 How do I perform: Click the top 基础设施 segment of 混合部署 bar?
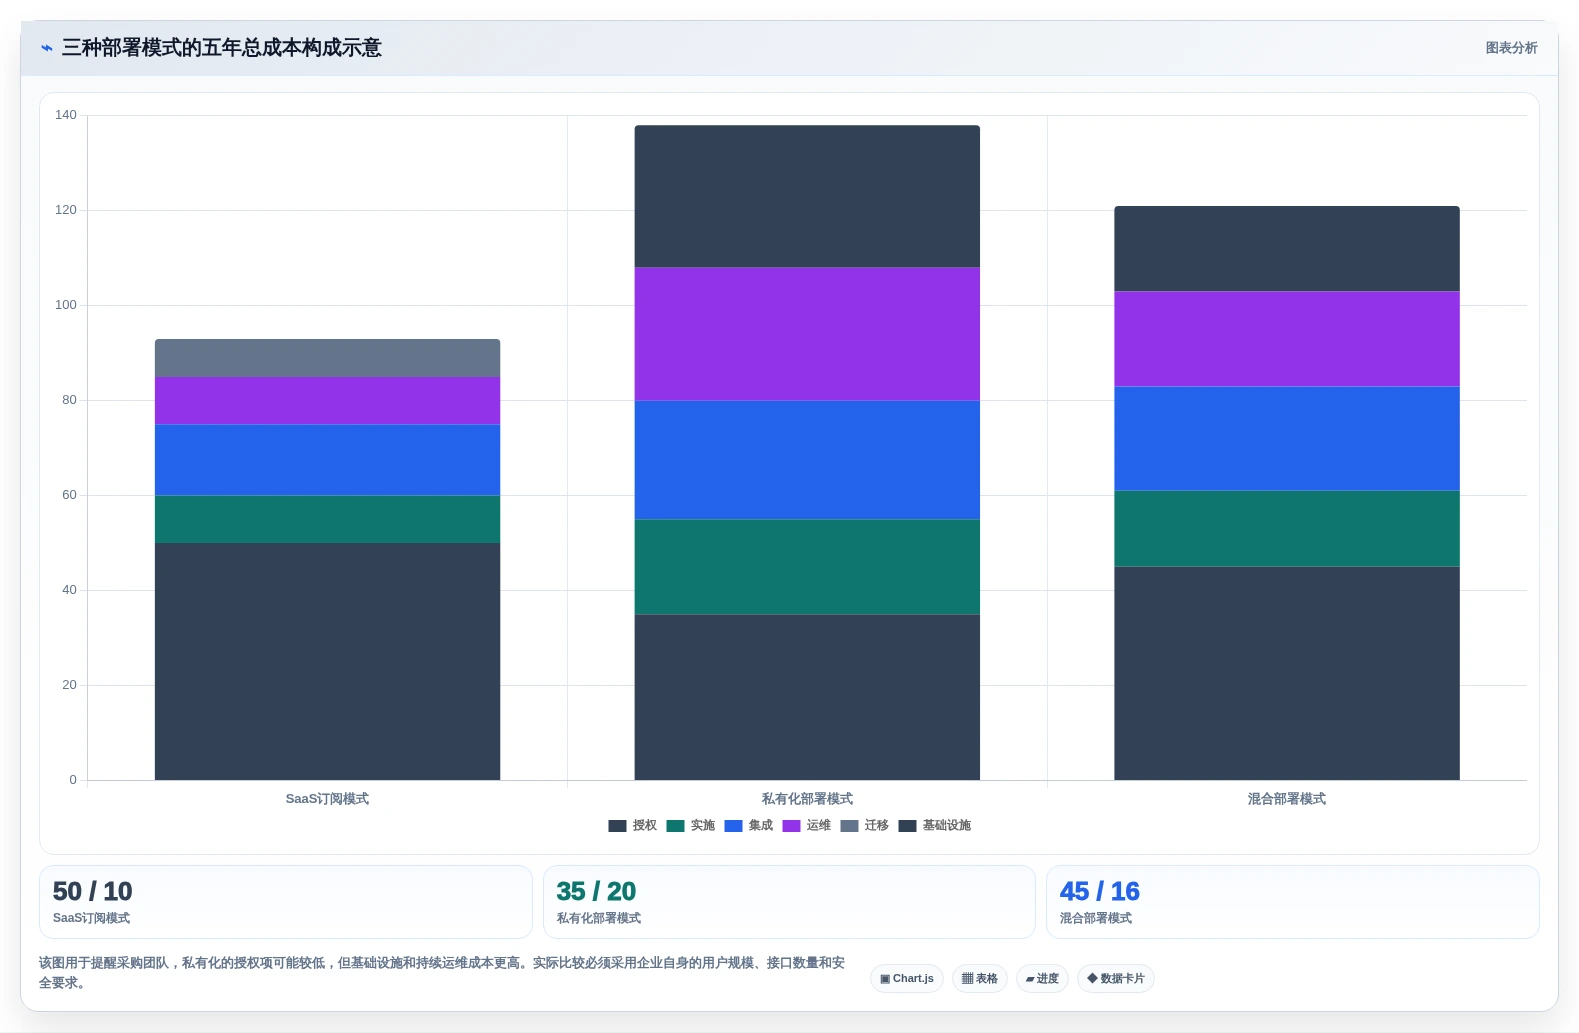click(1287, 249)
